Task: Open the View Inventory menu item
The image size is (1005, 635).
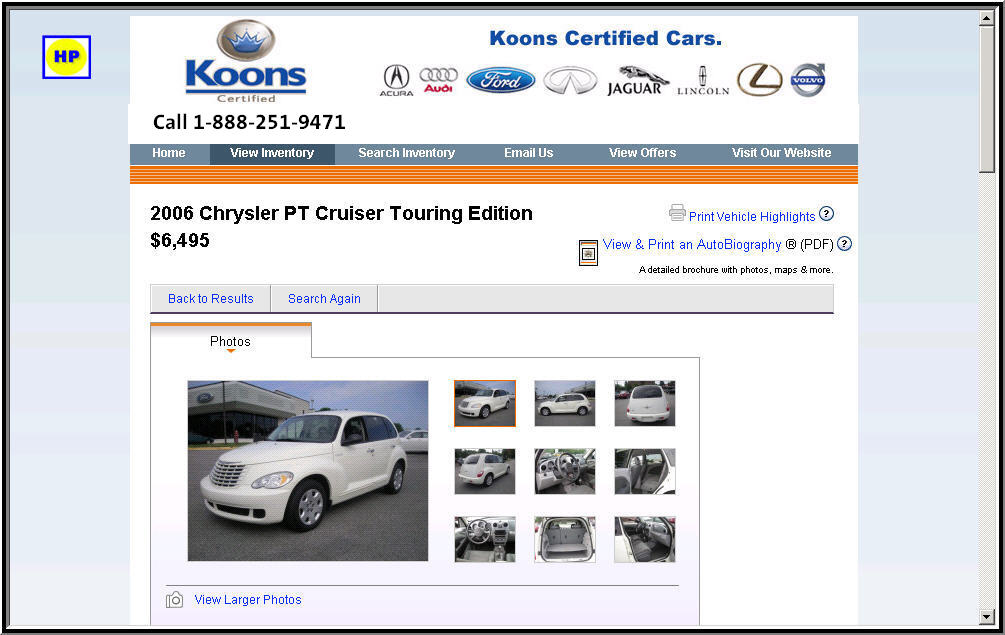Action: point(272,153)
